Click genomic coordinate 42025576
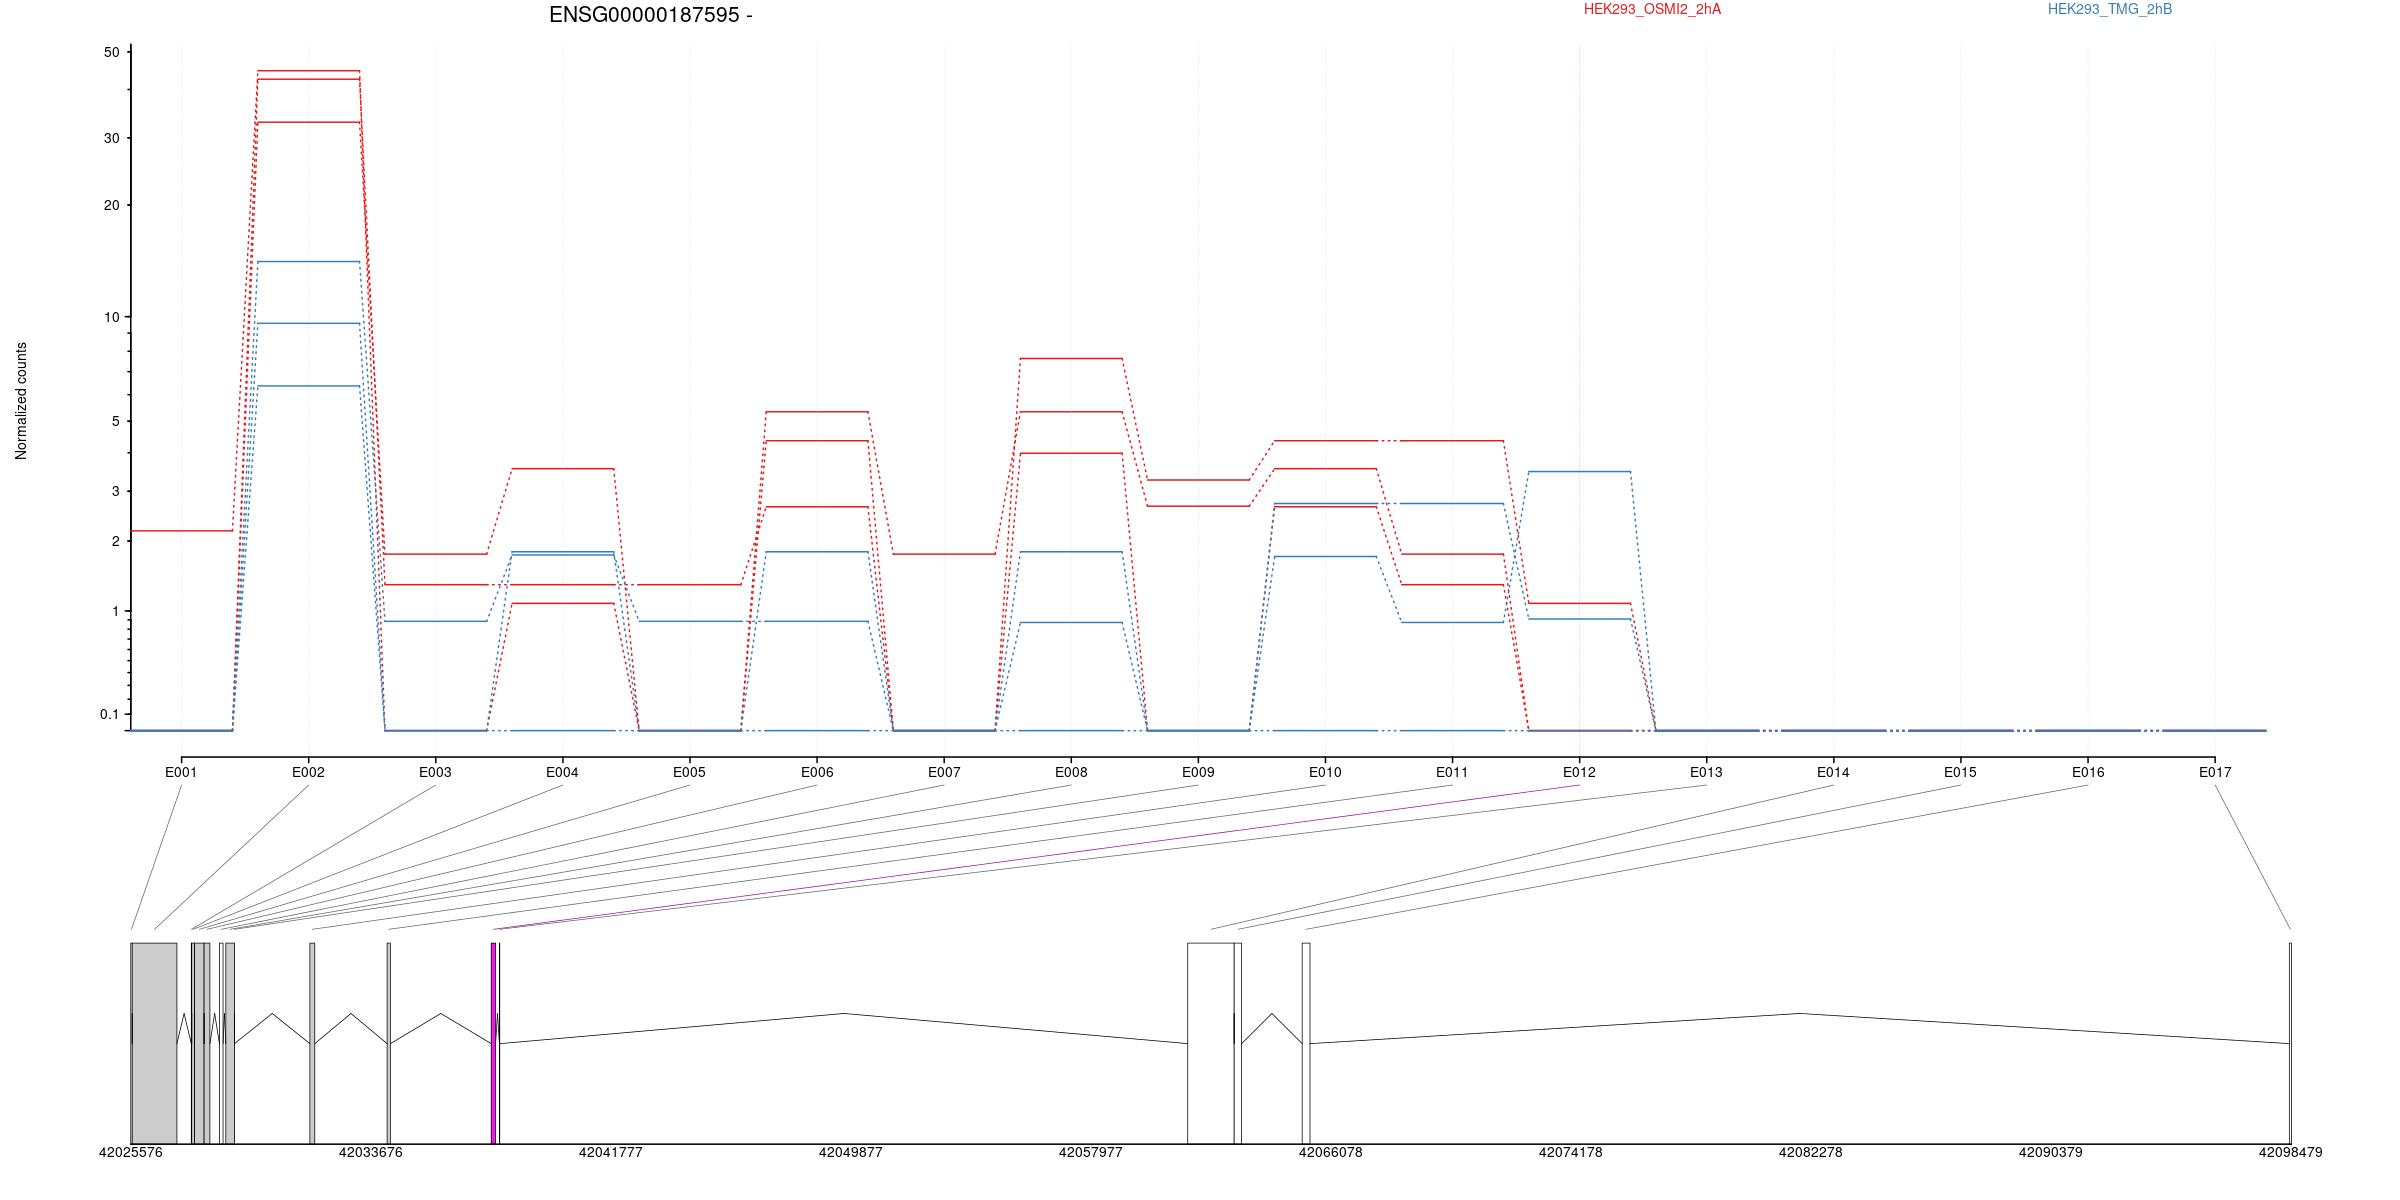 click(x=131, y=1152)
